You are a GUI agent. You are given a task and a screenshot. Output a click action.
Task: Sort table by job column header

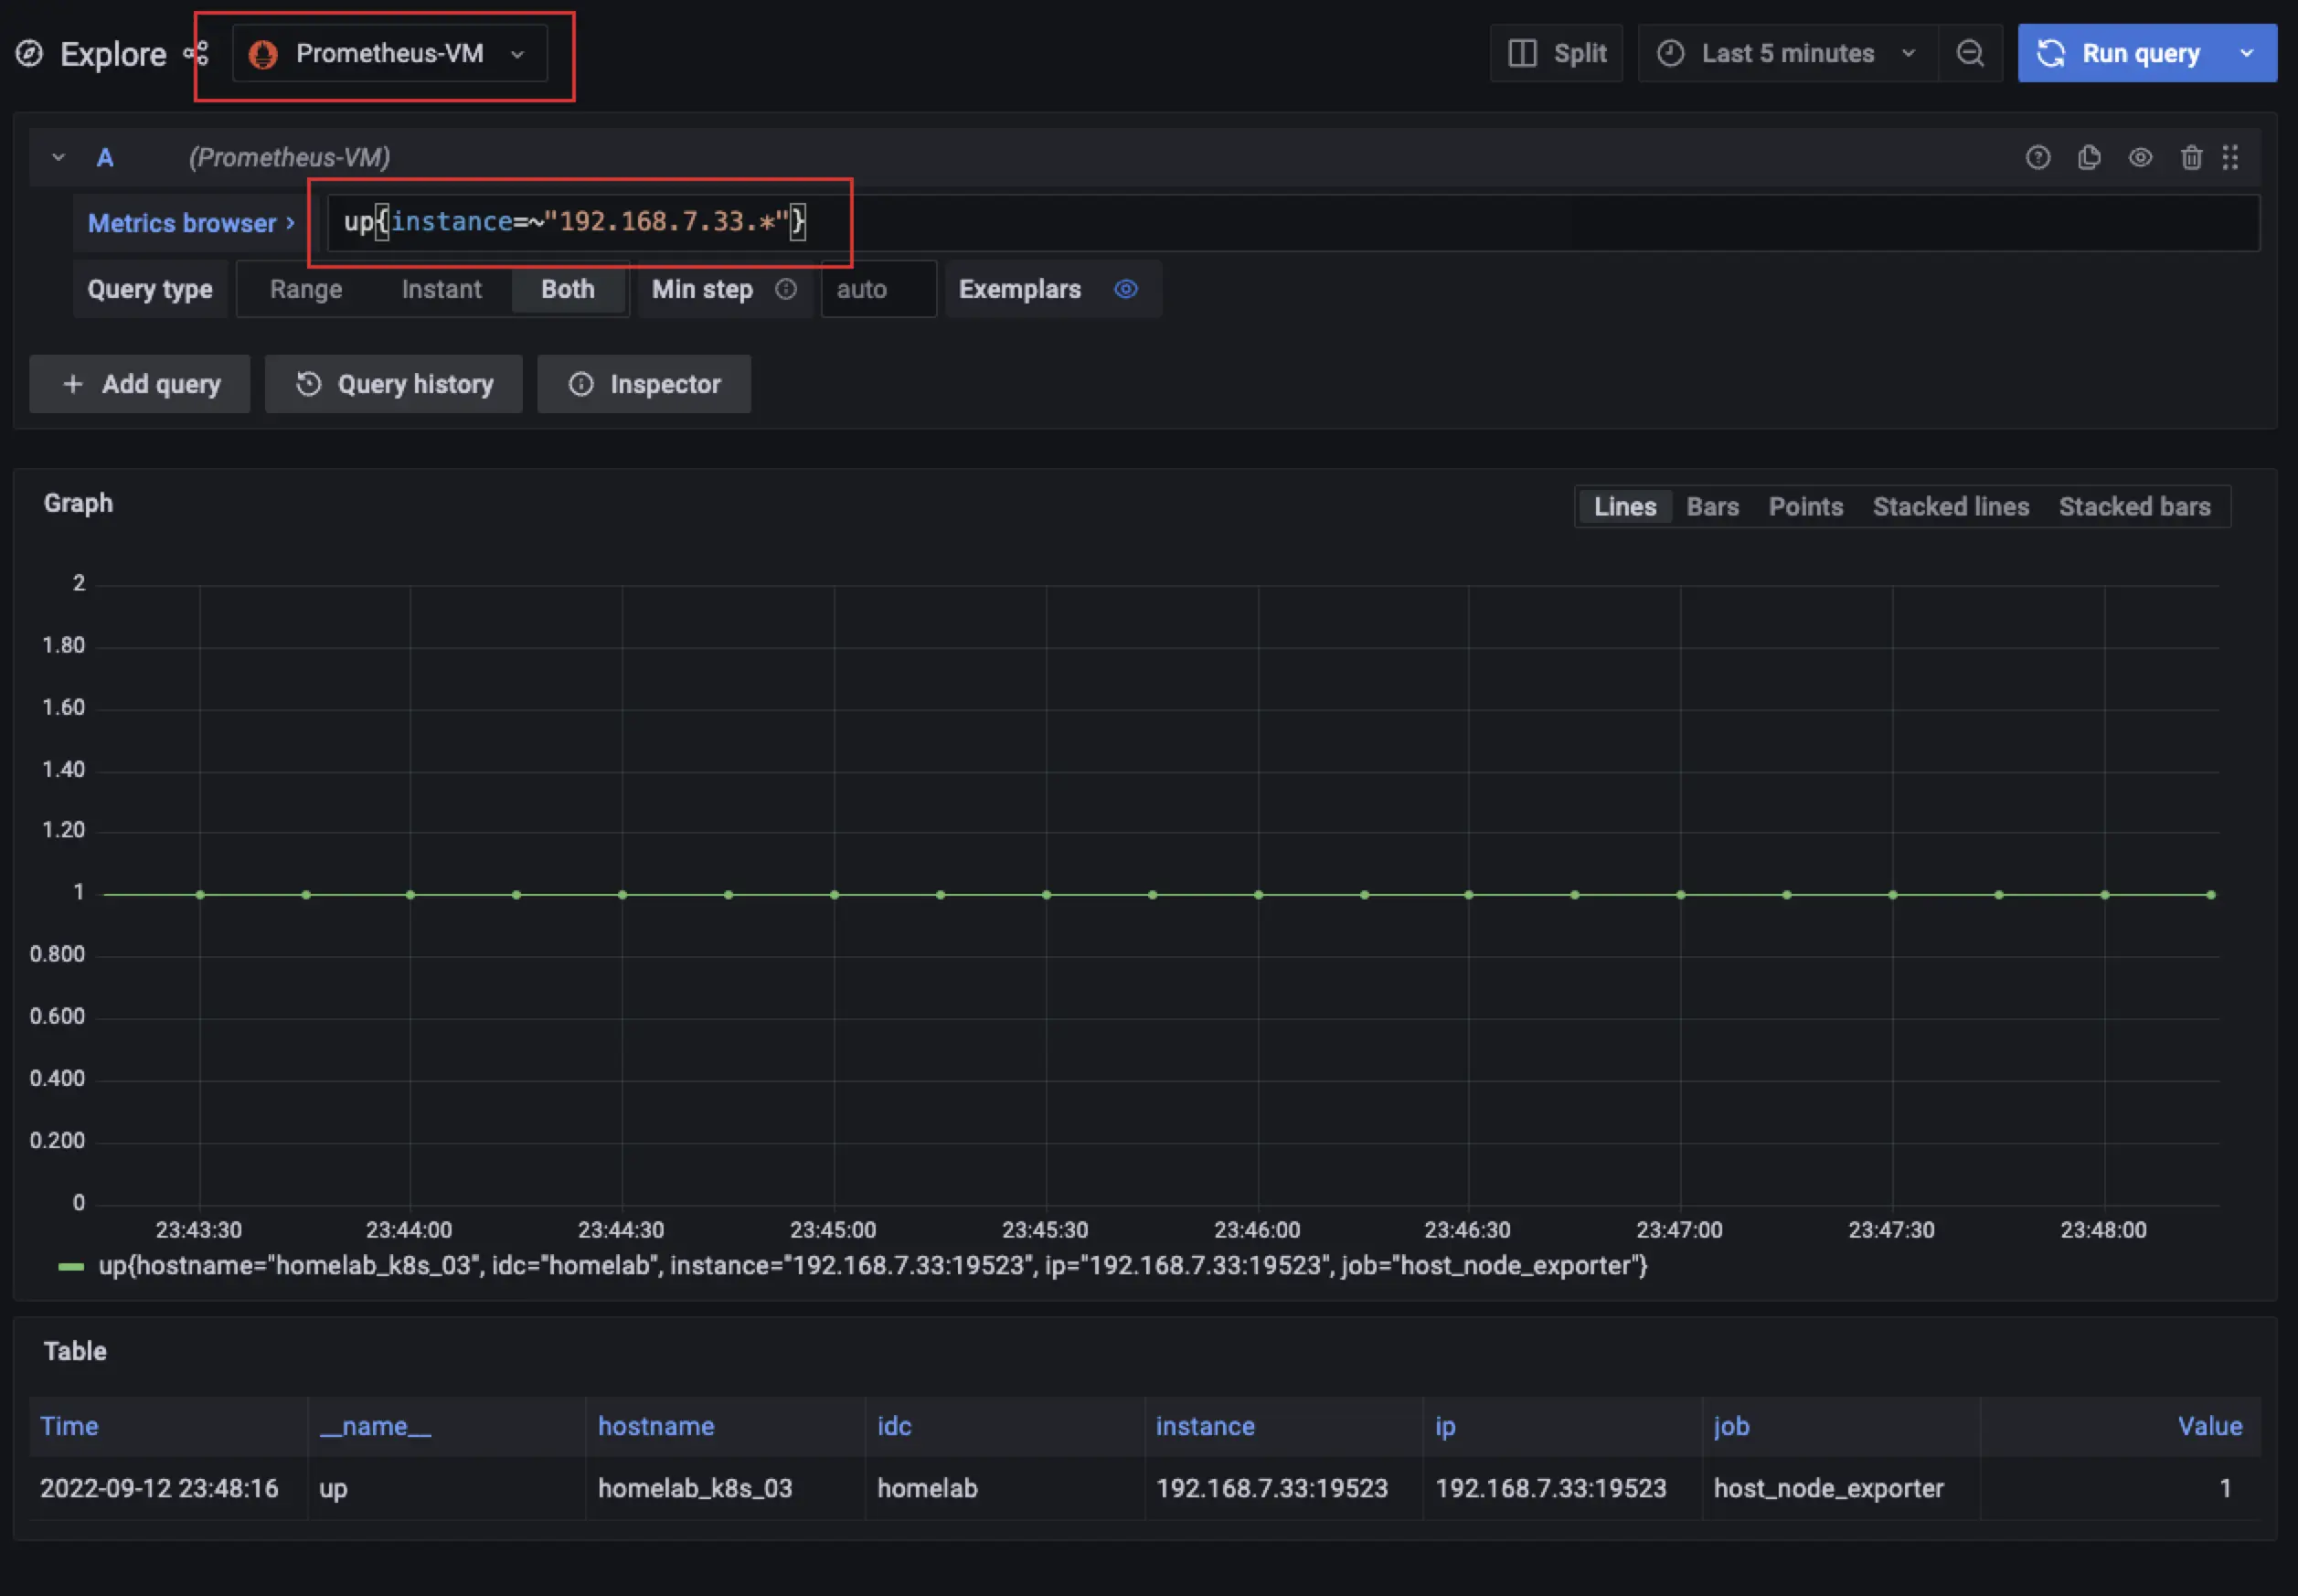click(1731, 1426)
